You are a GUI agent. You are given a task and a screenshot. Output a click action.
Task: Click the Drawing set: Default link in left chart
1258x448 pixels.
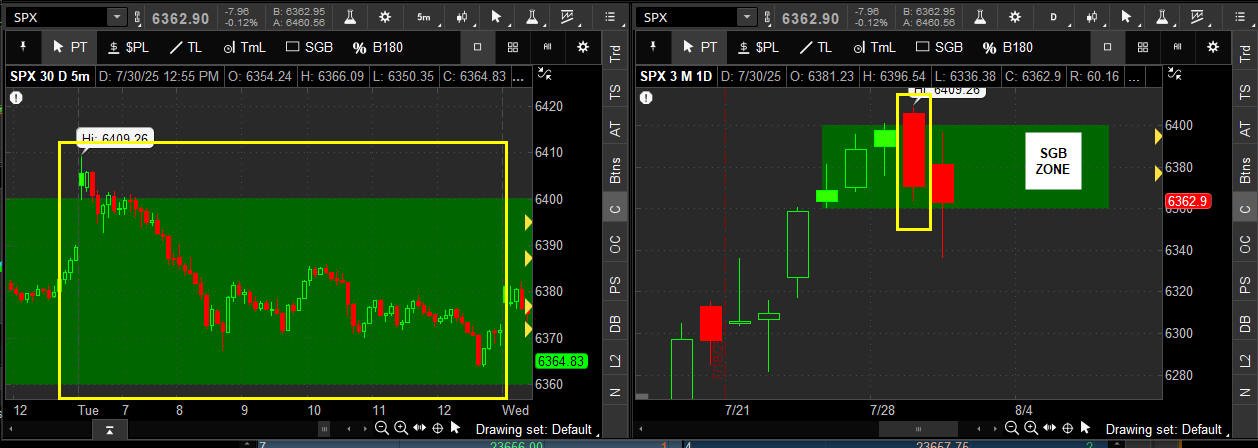coord(535,429)
